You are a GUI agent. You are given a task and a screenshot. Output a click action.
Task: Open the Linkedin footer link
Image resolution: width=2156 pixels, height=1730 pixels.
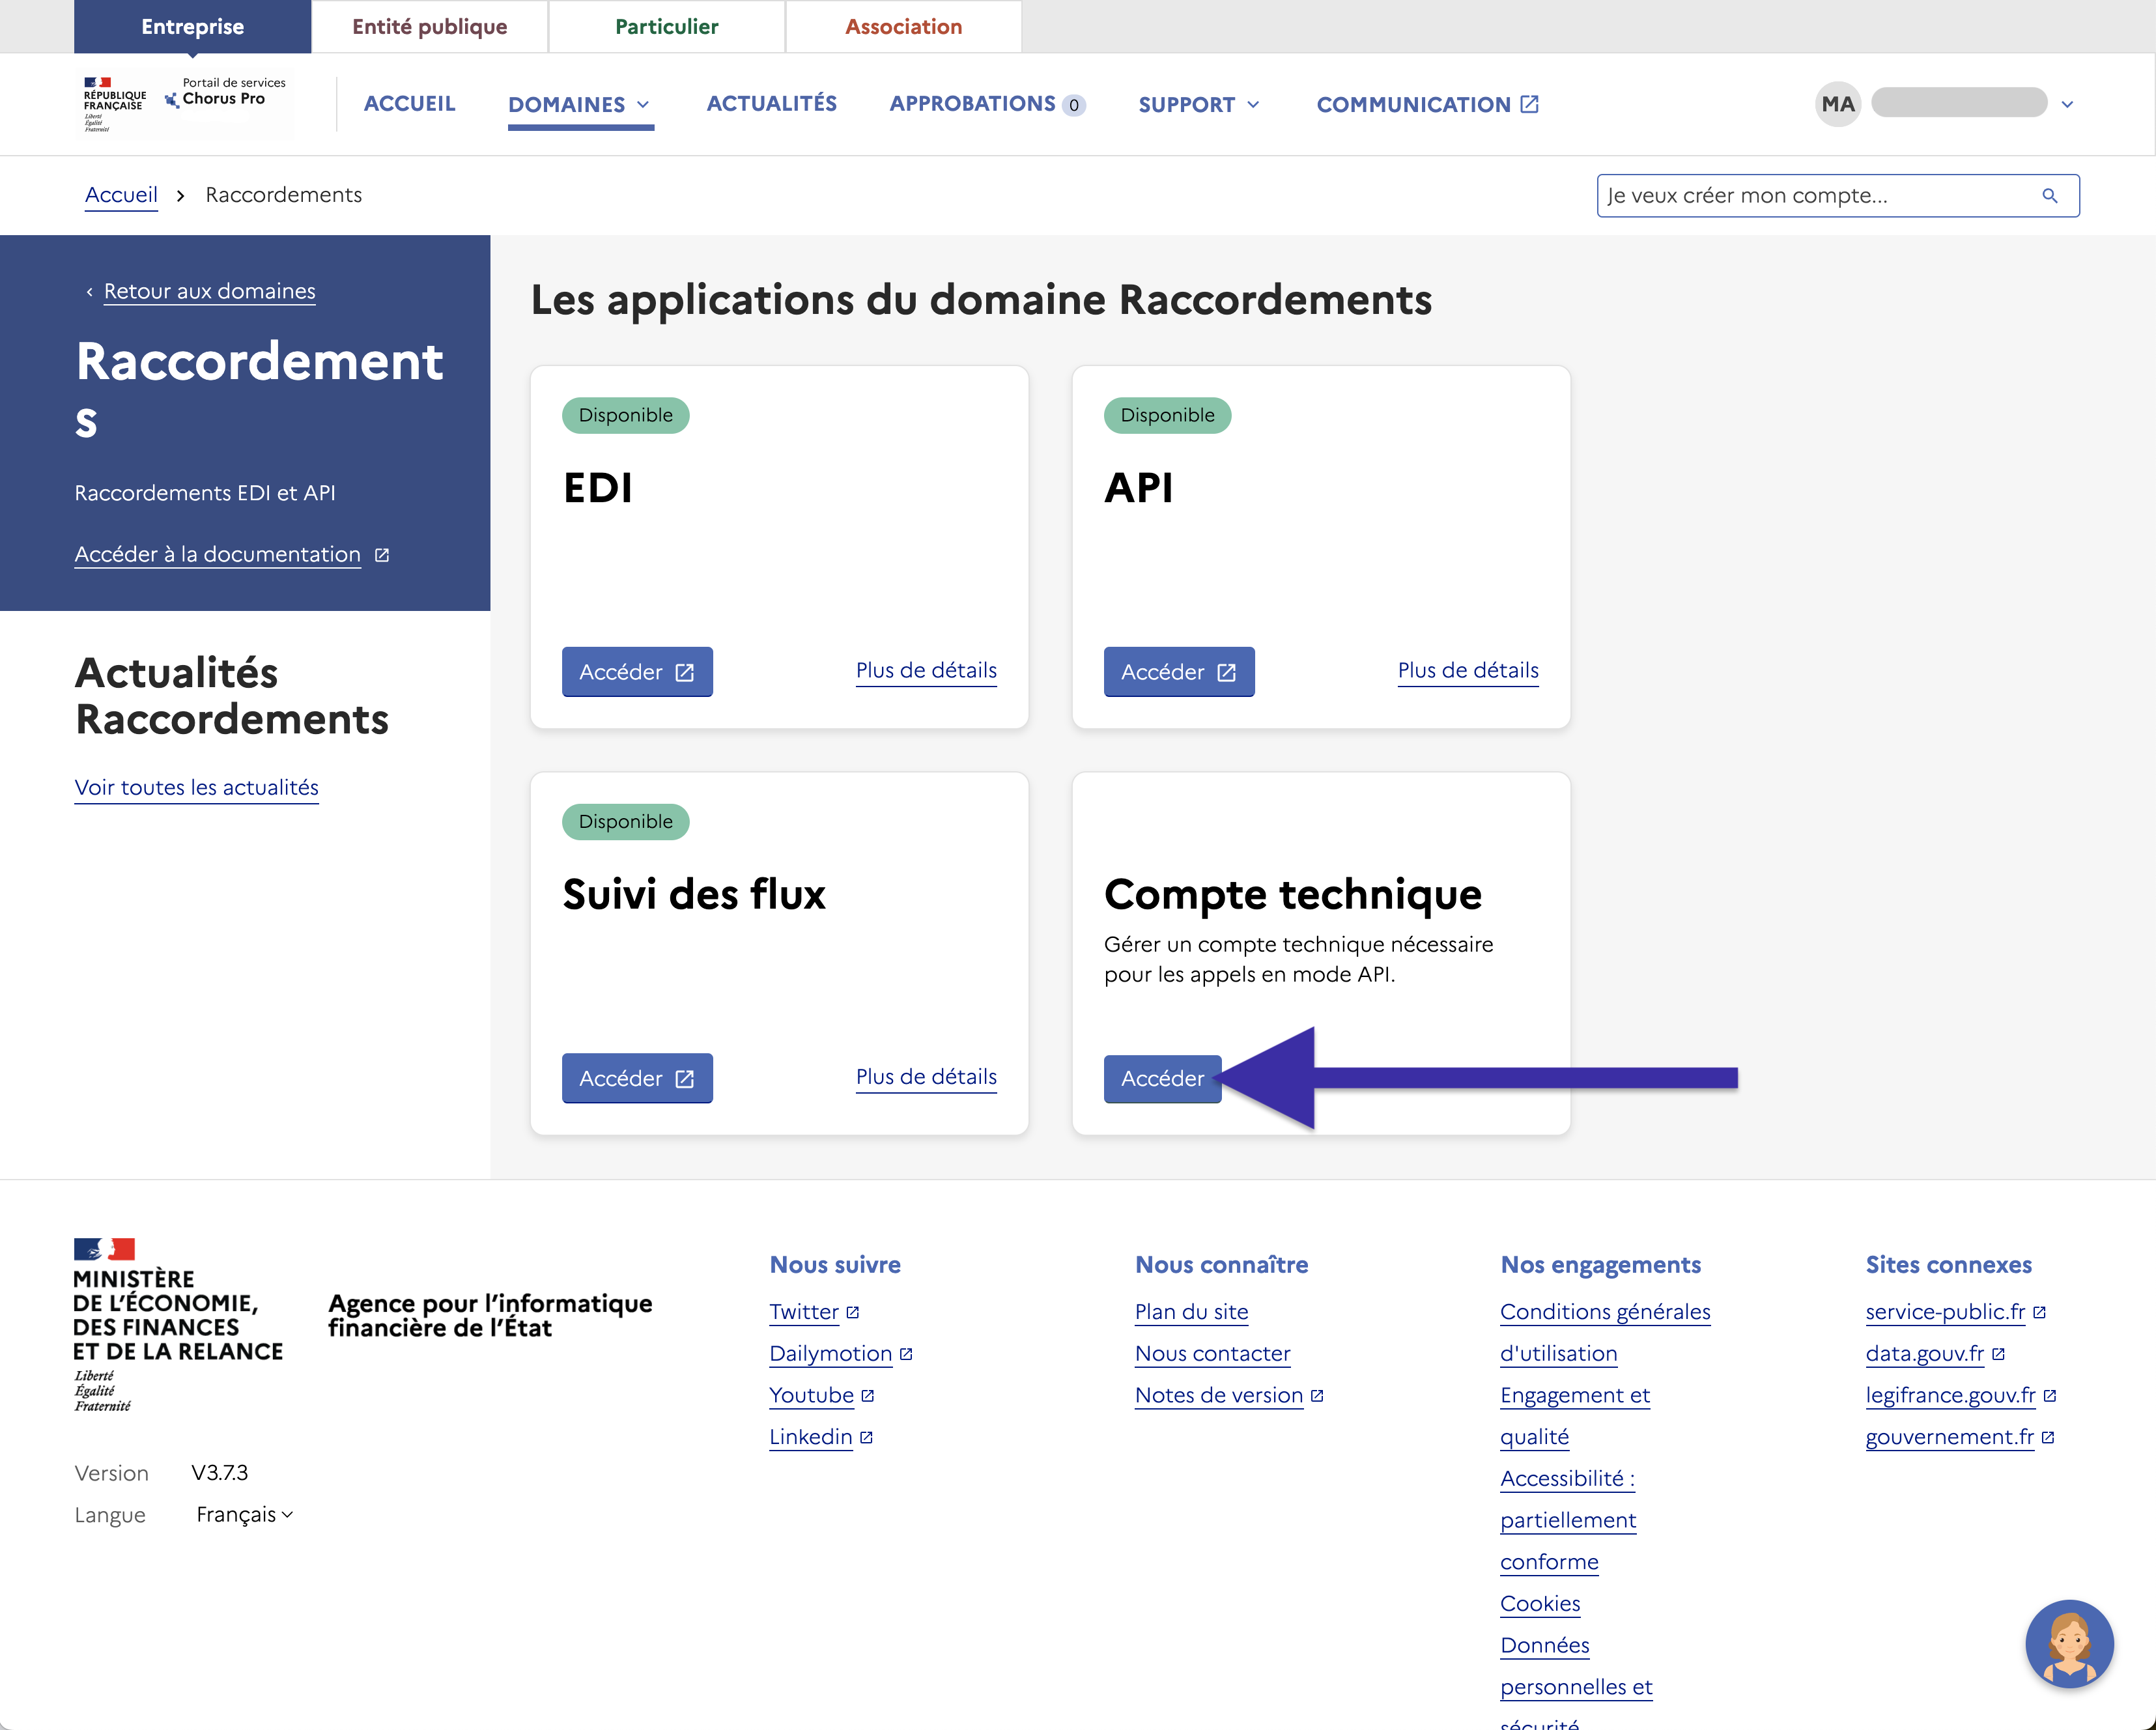tap(811, 1437)
